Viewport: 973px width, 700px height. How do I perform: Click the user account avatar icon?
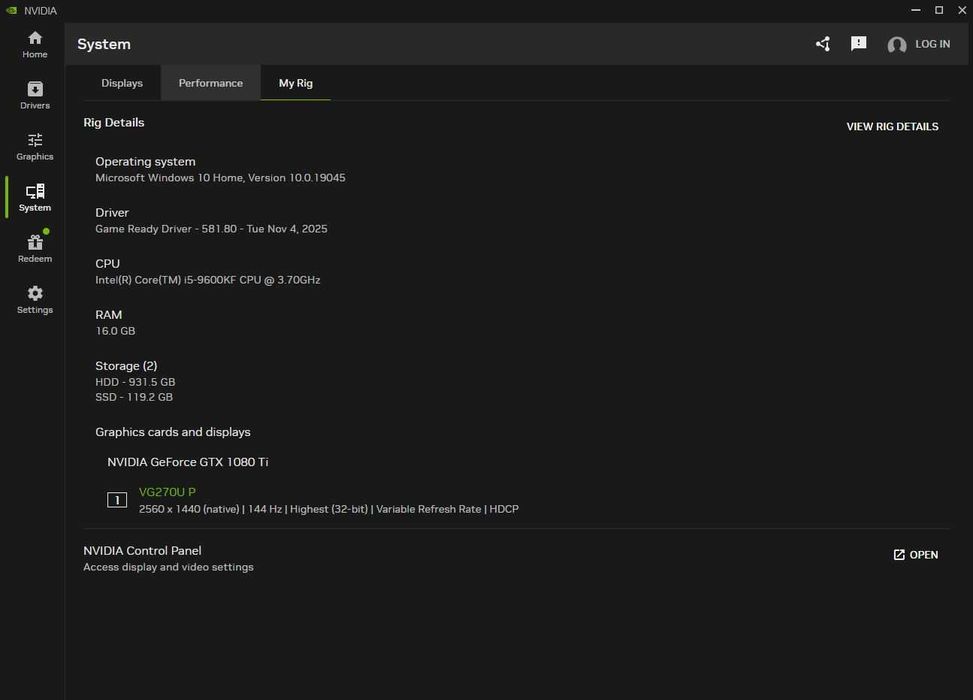897,45
